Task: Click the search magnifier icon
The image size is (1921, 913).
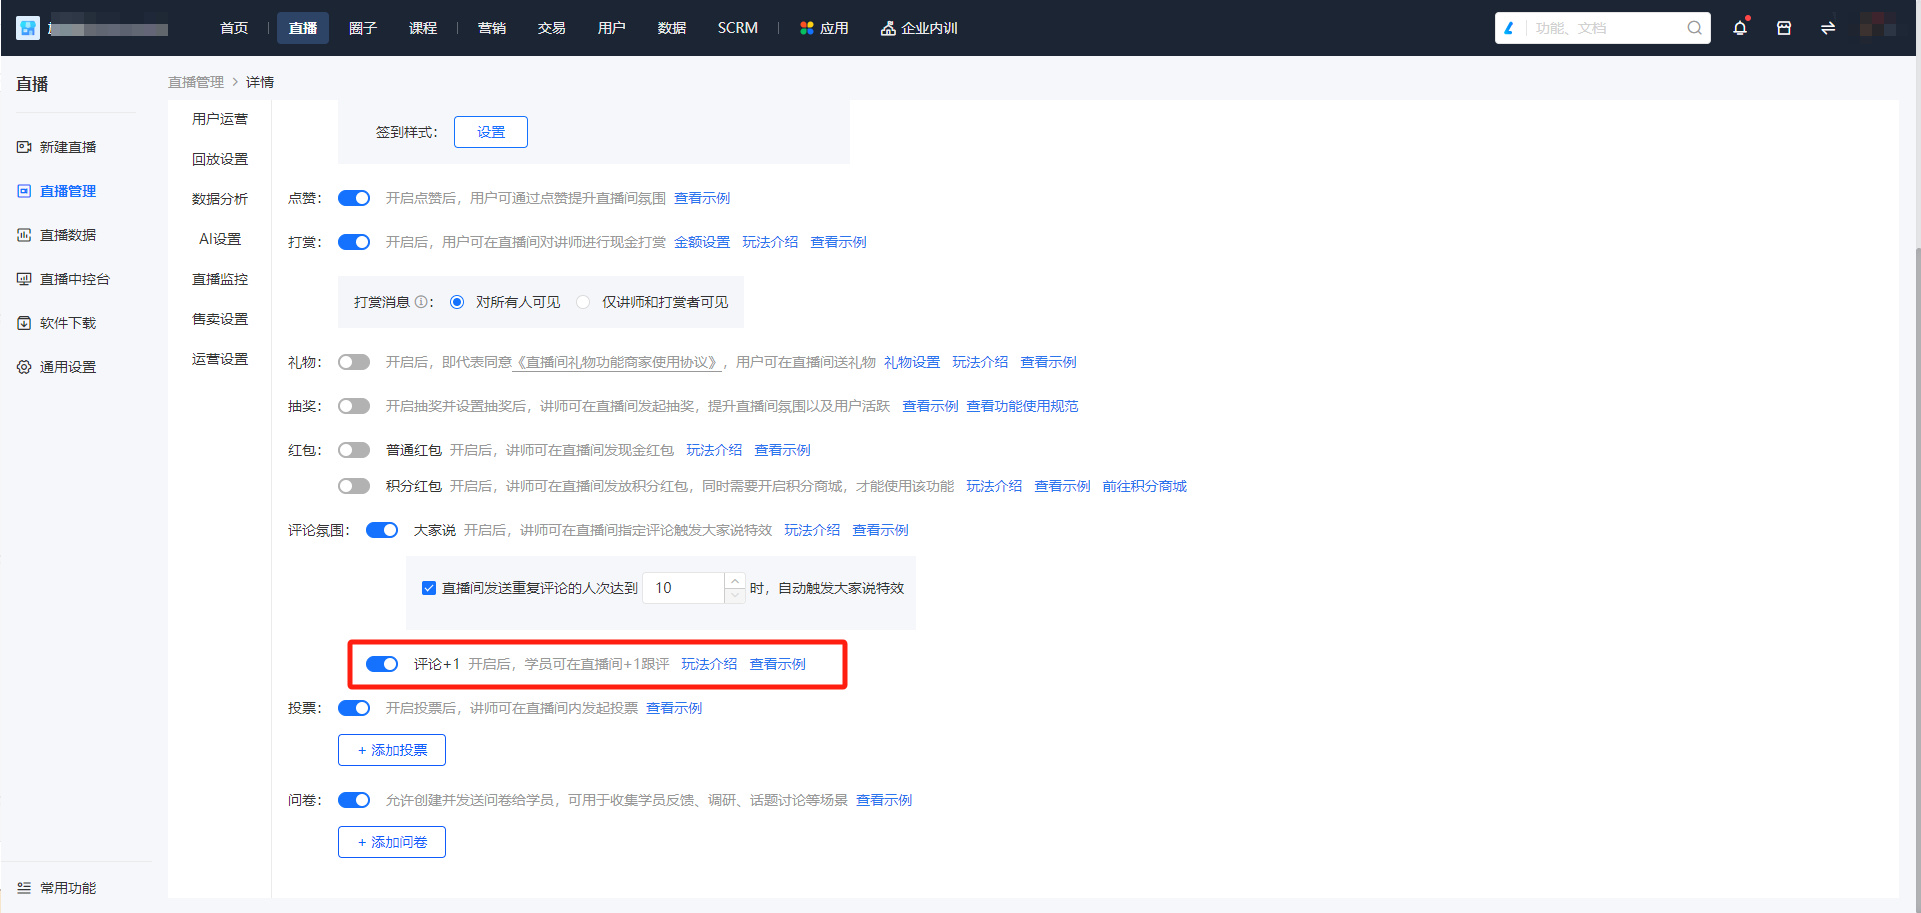Action: pos(1695,28)
